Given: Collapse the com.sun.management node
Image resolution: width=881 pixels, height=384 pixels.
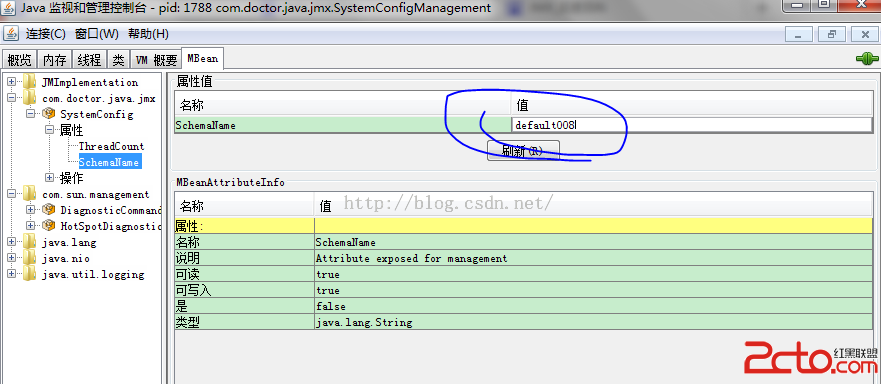Looking at the screenshot, I should (x=11, y=194).
